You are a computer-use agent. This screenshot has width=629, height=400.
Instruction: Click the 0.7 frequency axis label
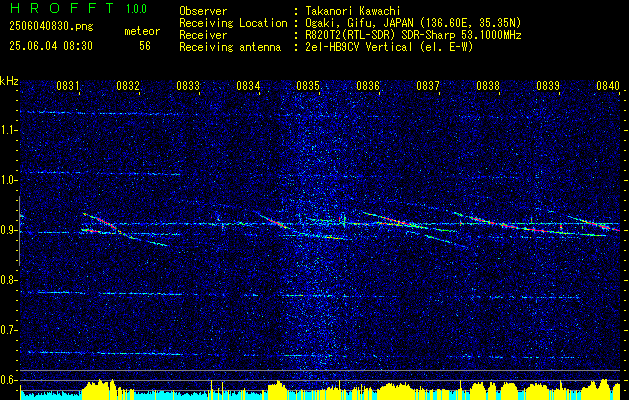8,330
